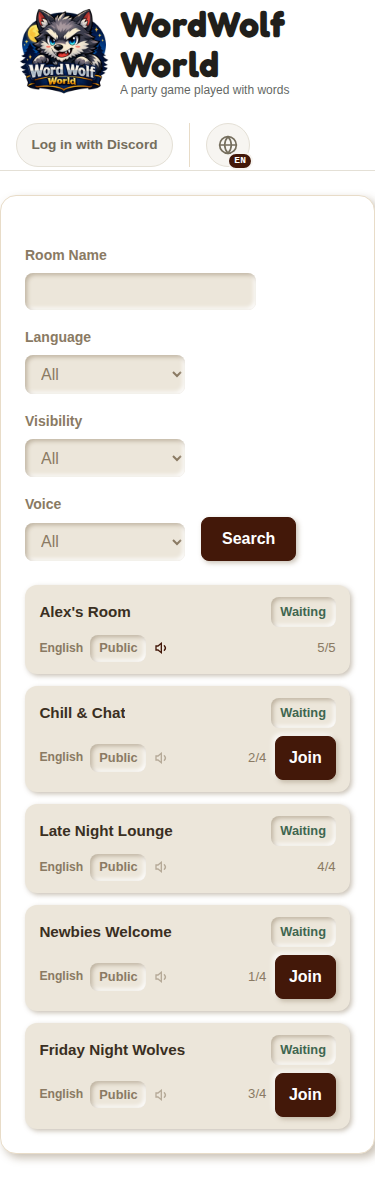This screenshot has width=375, height=1178.
Task: Open the Voice filter dropdown
Action: point(105,542)
